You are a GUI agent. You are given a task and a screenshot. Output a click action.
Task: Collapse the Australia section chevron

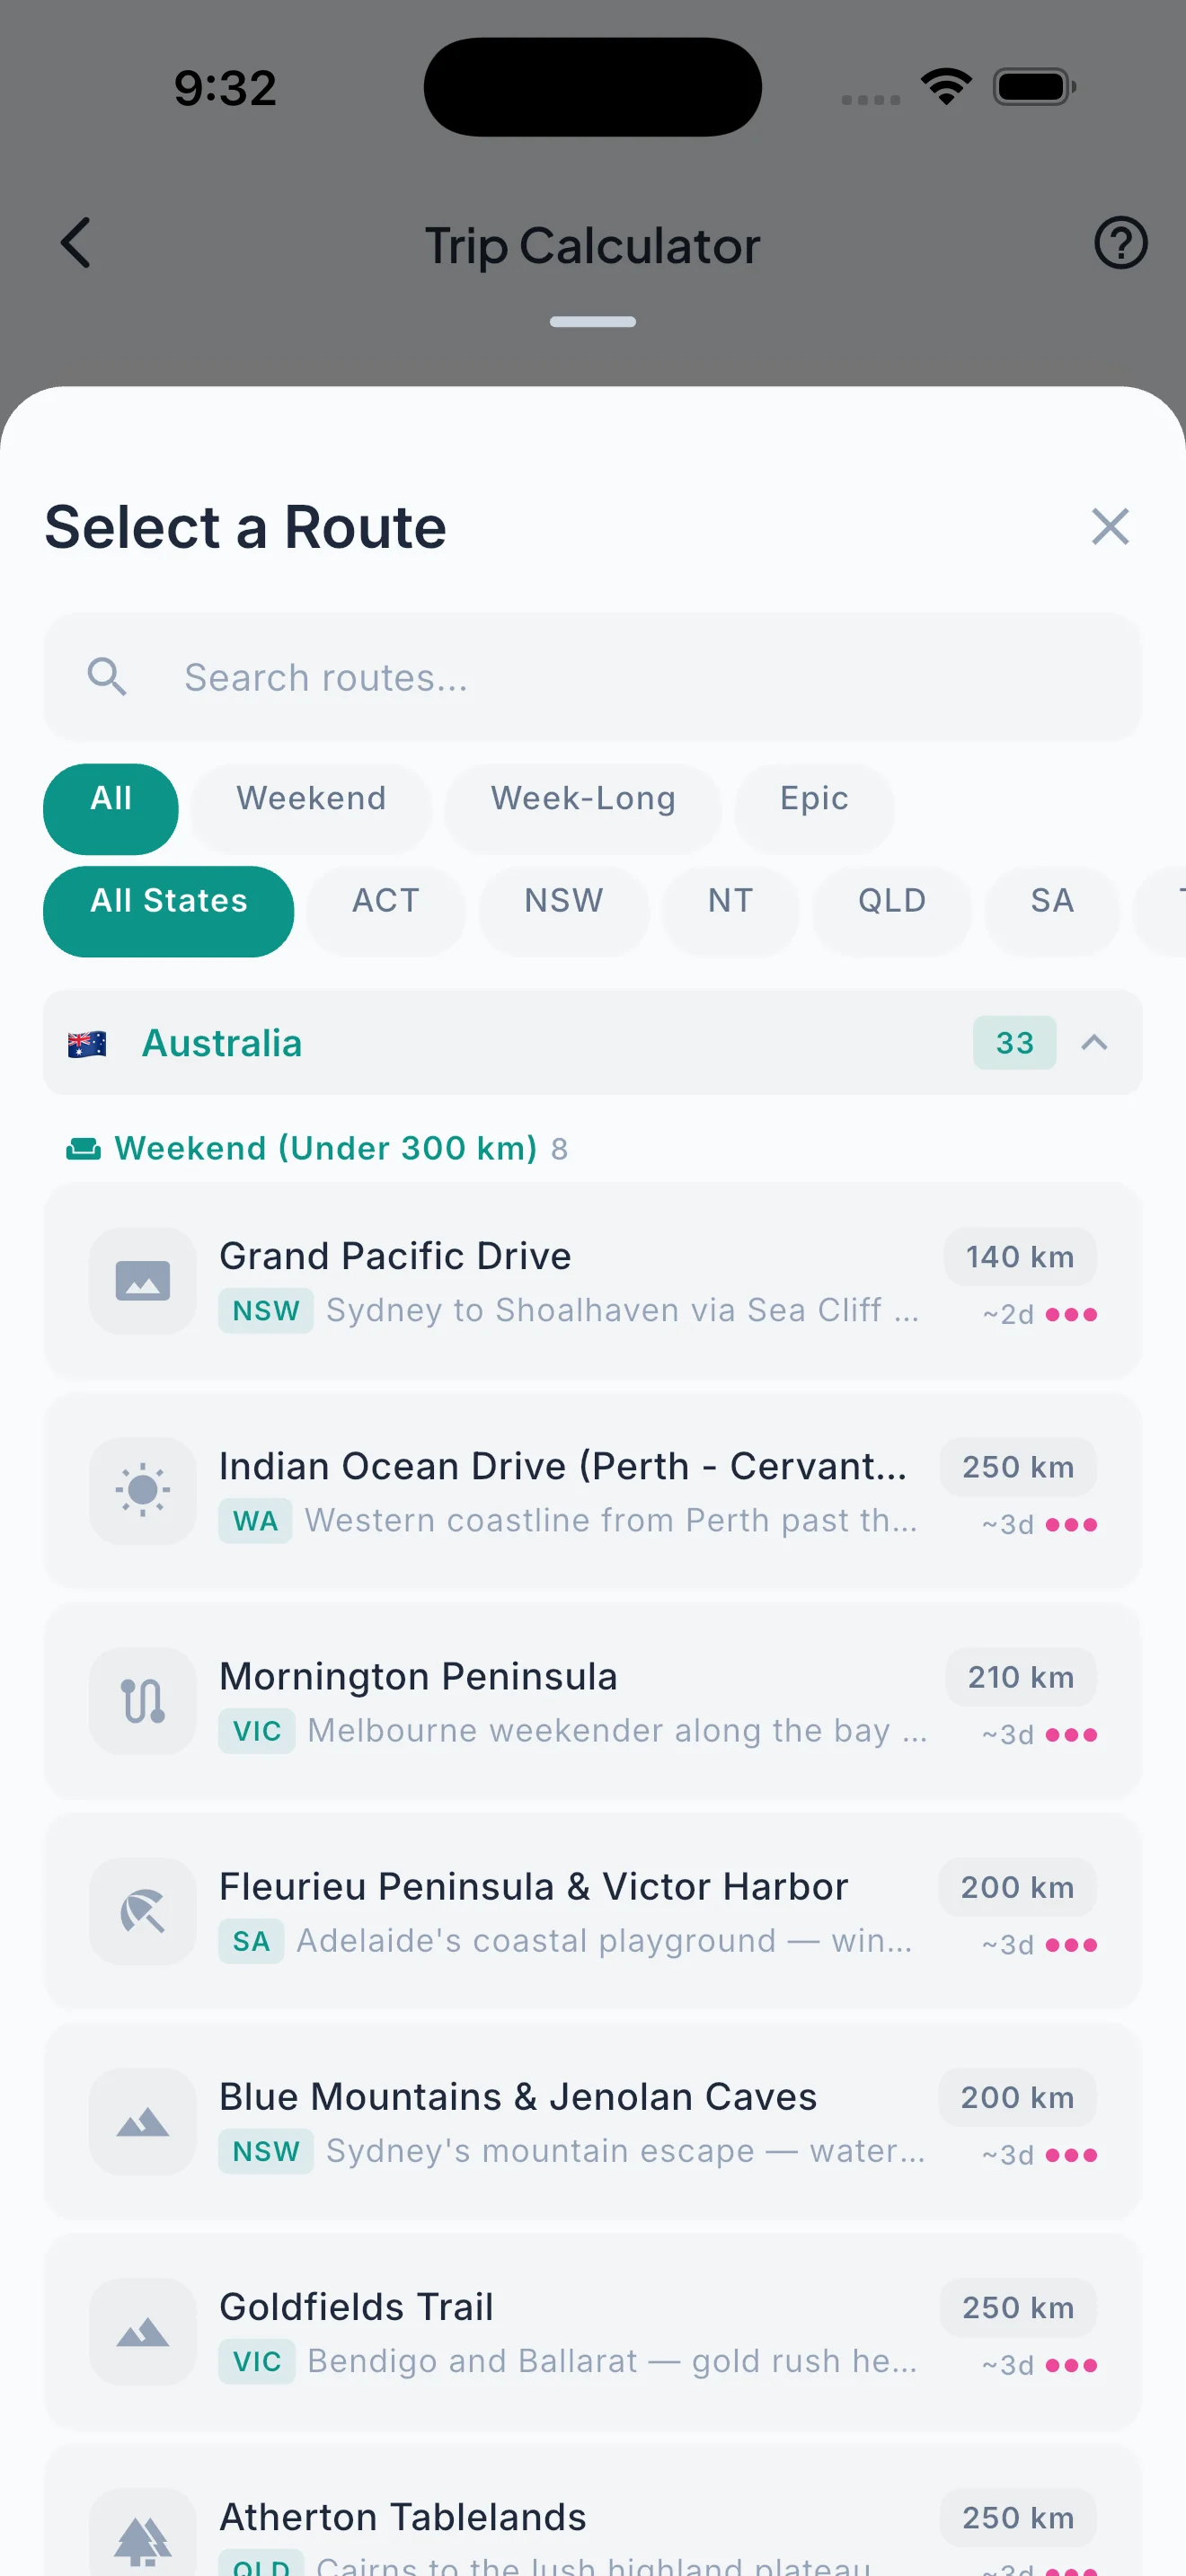pyautogui.click(x=1095, y=1043)
